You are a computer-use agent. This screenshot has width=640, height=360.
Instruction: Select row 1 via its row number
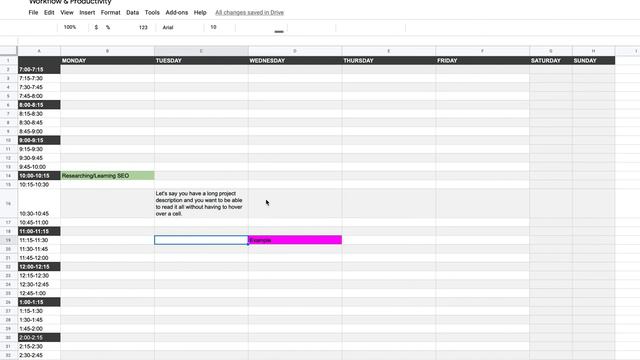(x=8, y=60)
